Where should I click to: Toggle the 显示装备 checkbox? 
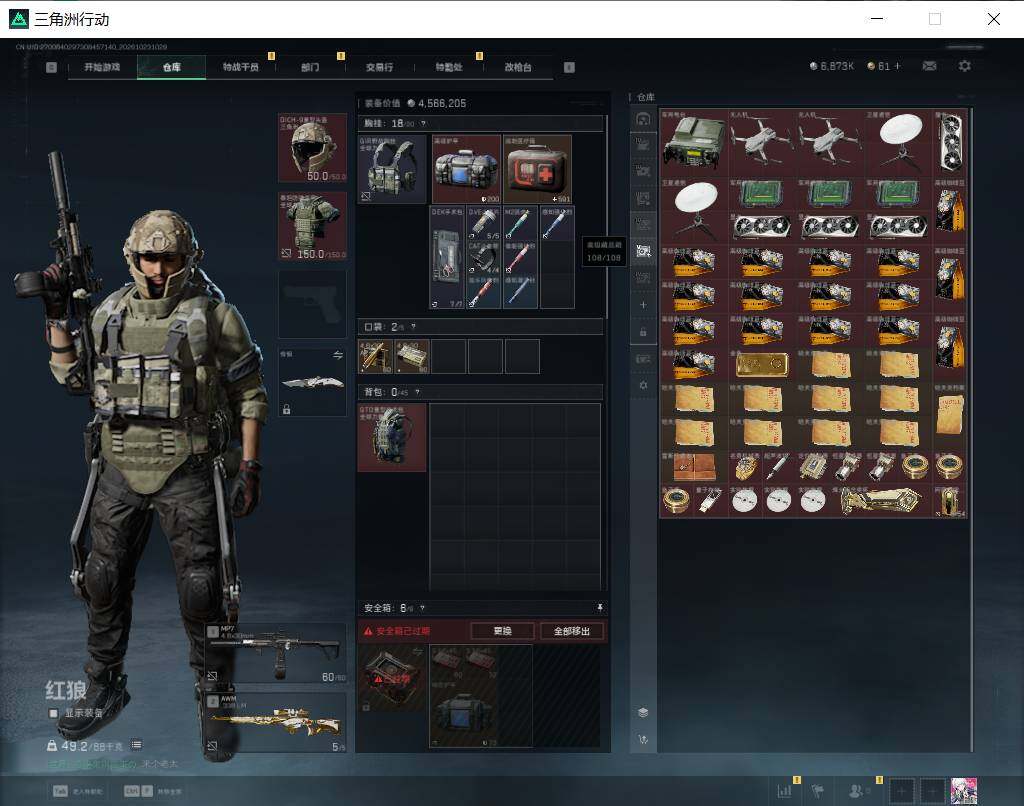tap(54, 713)
